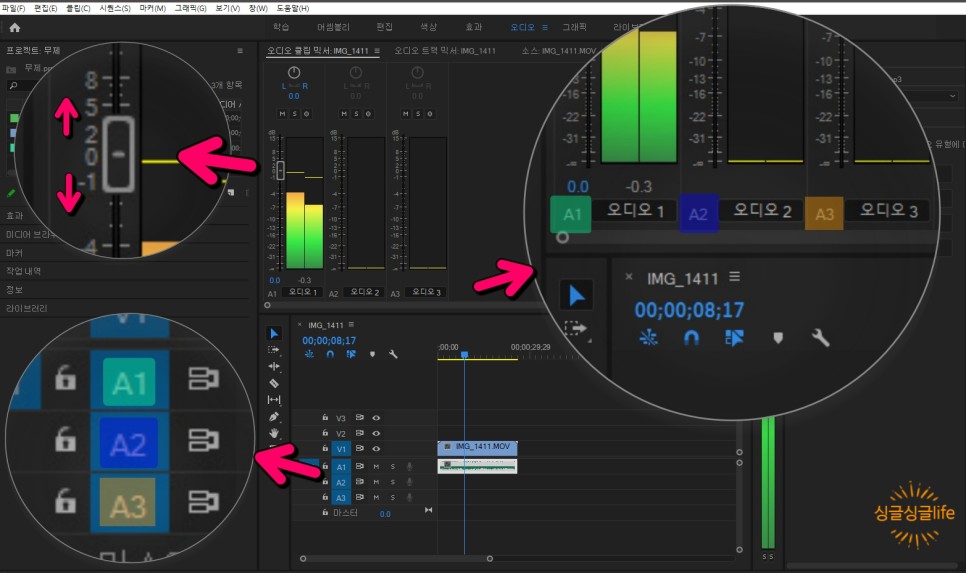Click the timeline horizontal zoom scrollbar
The image size is (966, 573).
pyautogui.click(x=396, y=559)
